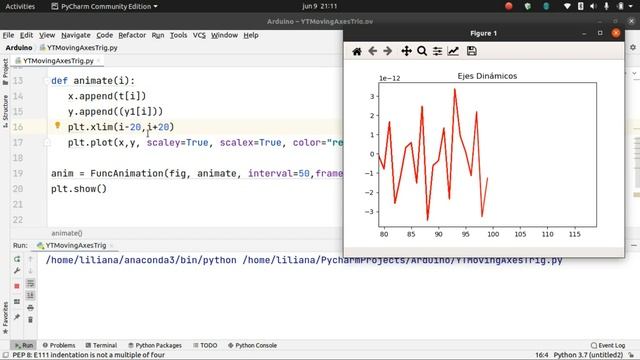Open the Help menu
This screenshot has width=640, height=360.
coord(251,35)
